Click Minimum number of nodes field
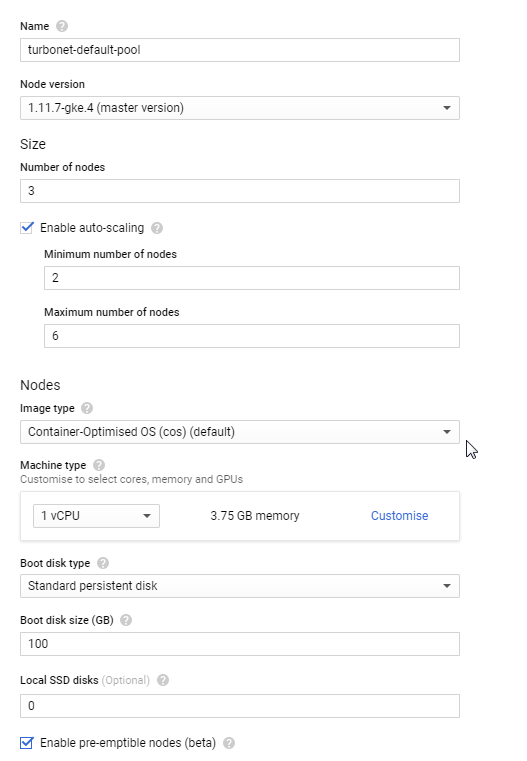 coord(252,278)
